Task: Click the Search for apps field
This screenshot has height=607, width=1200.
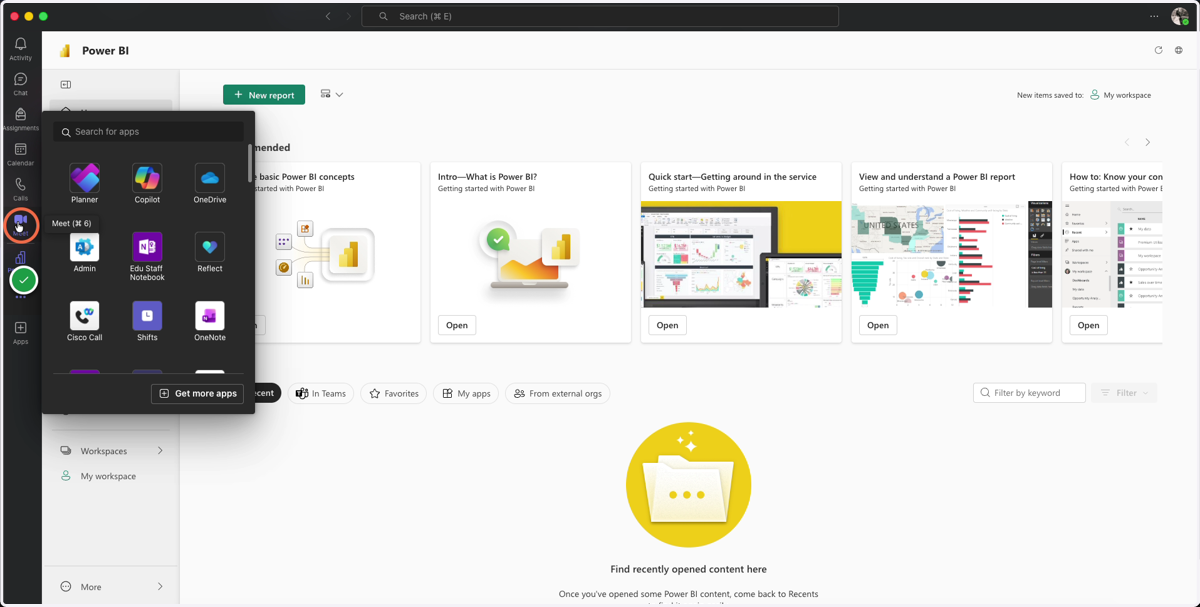Action: (x=148, y=132)
